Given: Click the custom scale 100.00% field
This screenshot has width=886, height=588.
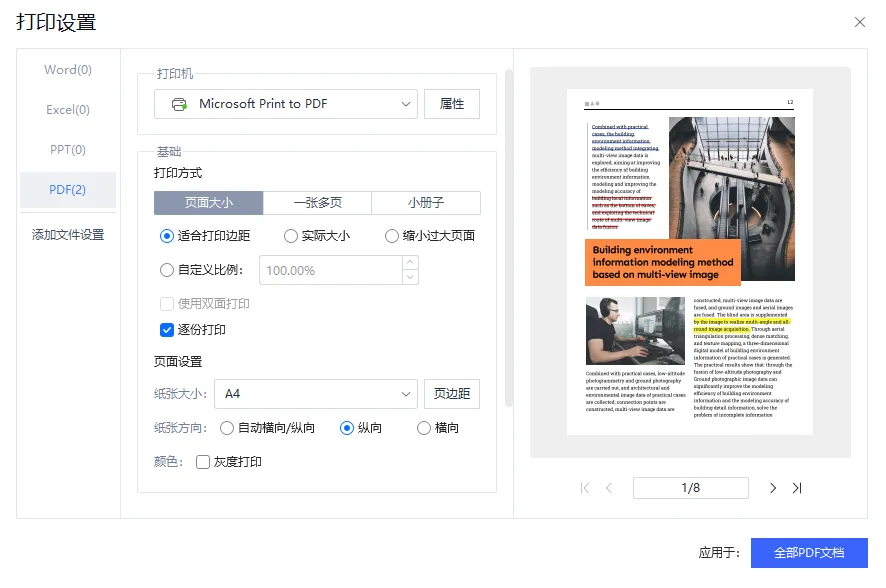Looking at the screenshot, I should pos(331,270).
